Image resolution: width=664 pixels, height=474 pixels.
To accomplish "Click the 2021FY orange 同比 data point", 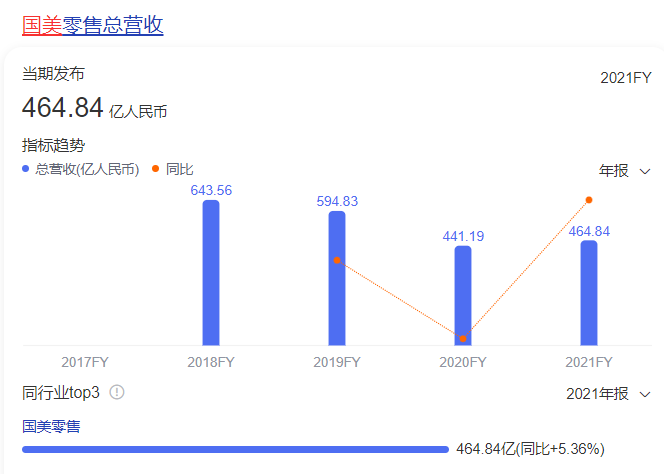I will 589,200.
